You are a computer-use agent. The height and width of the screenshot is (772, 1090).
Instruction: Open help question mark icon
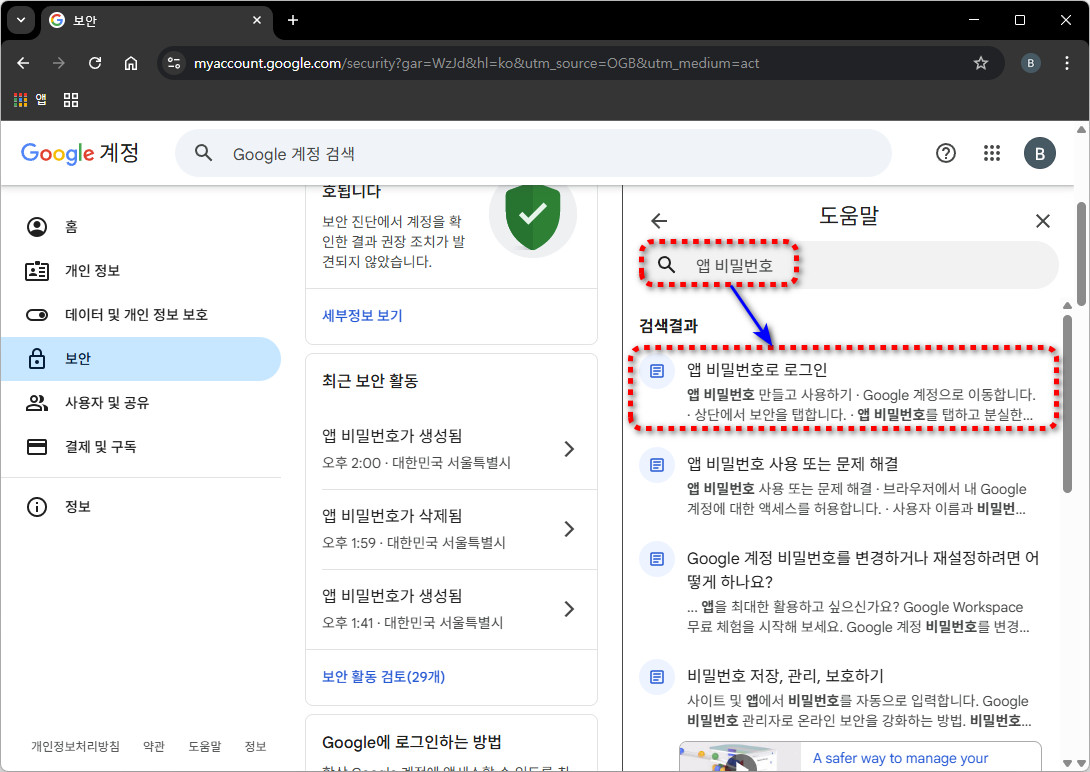(x=945, y=153)
